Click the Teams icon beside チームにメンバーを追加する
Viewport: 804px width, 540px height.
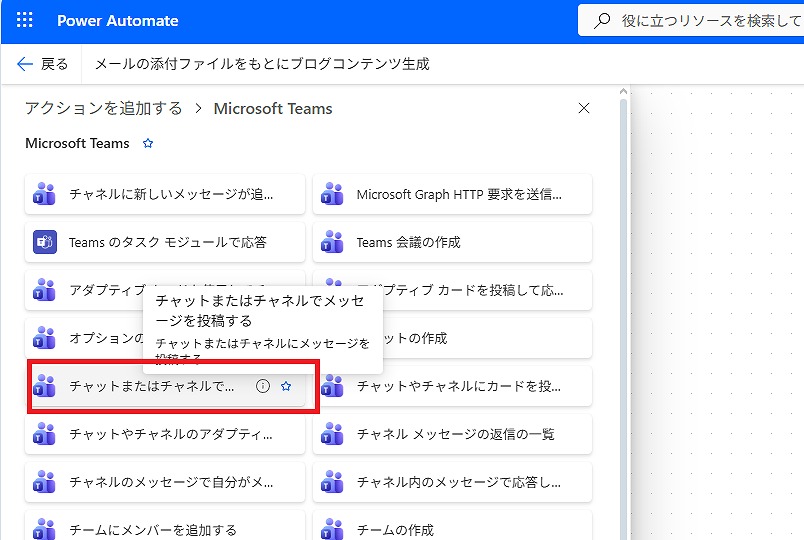click(45, 528)
